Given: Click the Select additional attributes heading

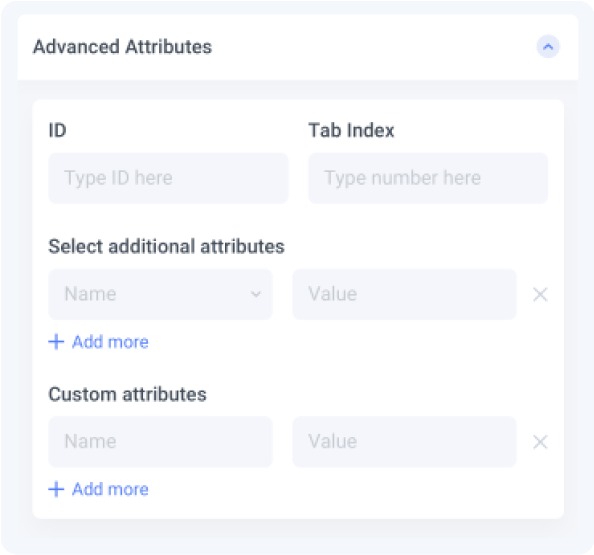Looking at the screenshot, I should tap(166, 246).
